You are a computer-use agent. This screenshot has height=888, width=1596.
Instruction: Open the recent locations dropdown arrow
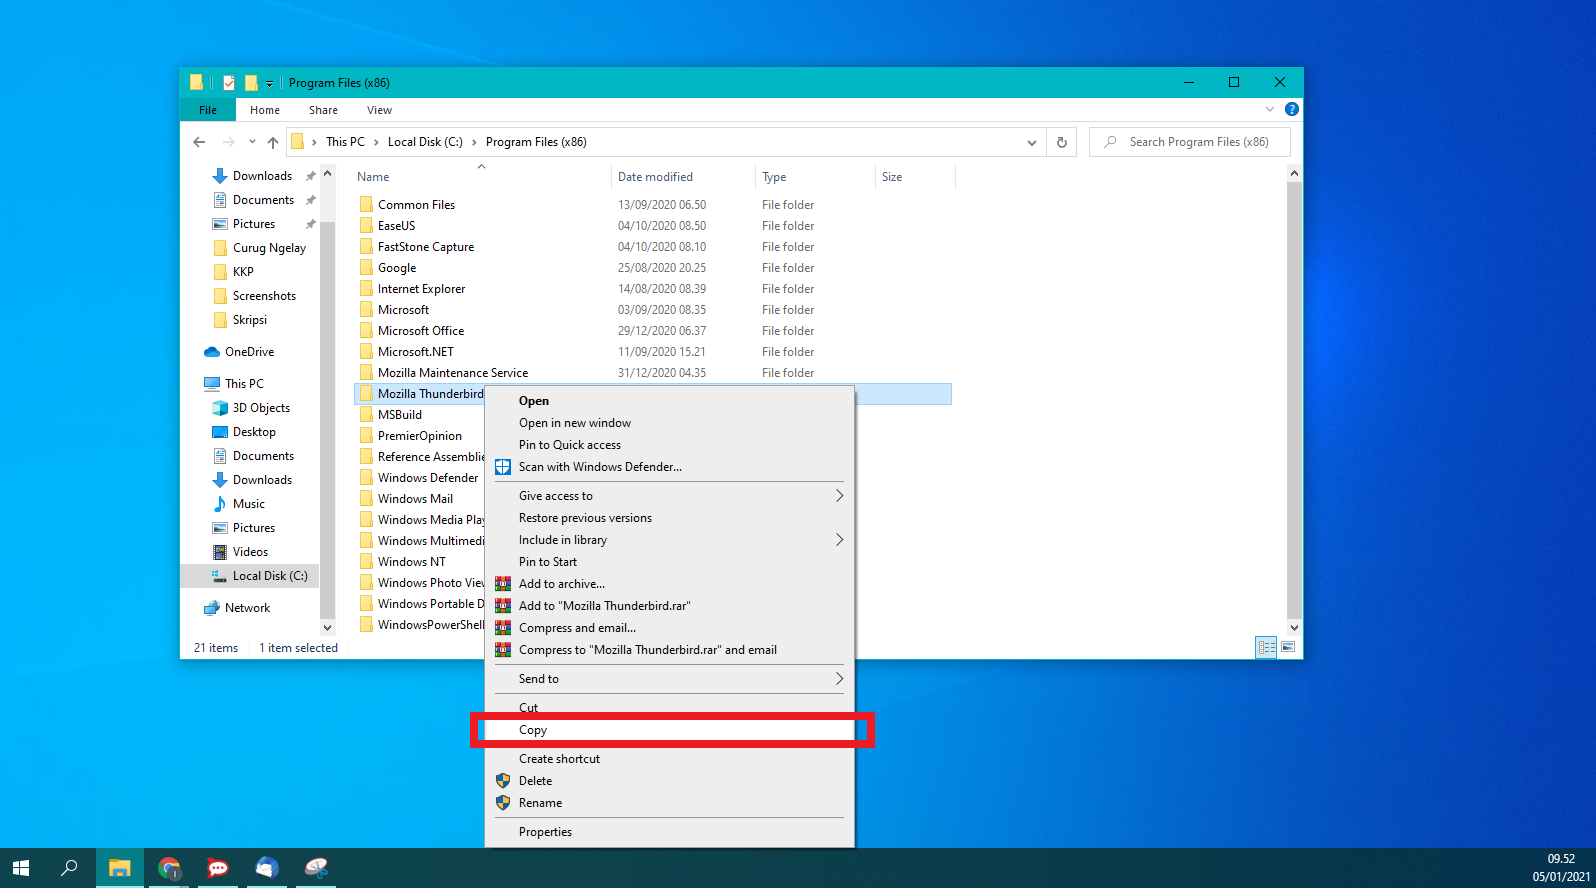tap(252, 142)
